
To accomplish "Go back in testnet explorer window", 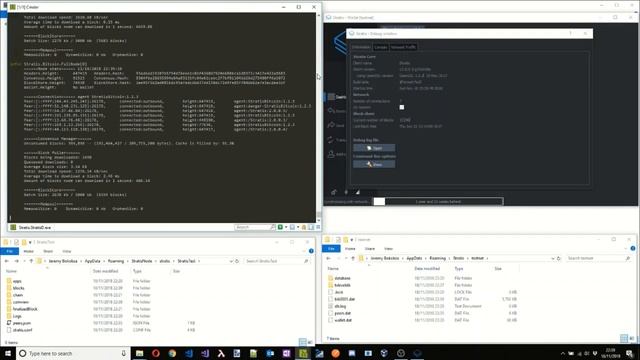I will click(329, 258).
